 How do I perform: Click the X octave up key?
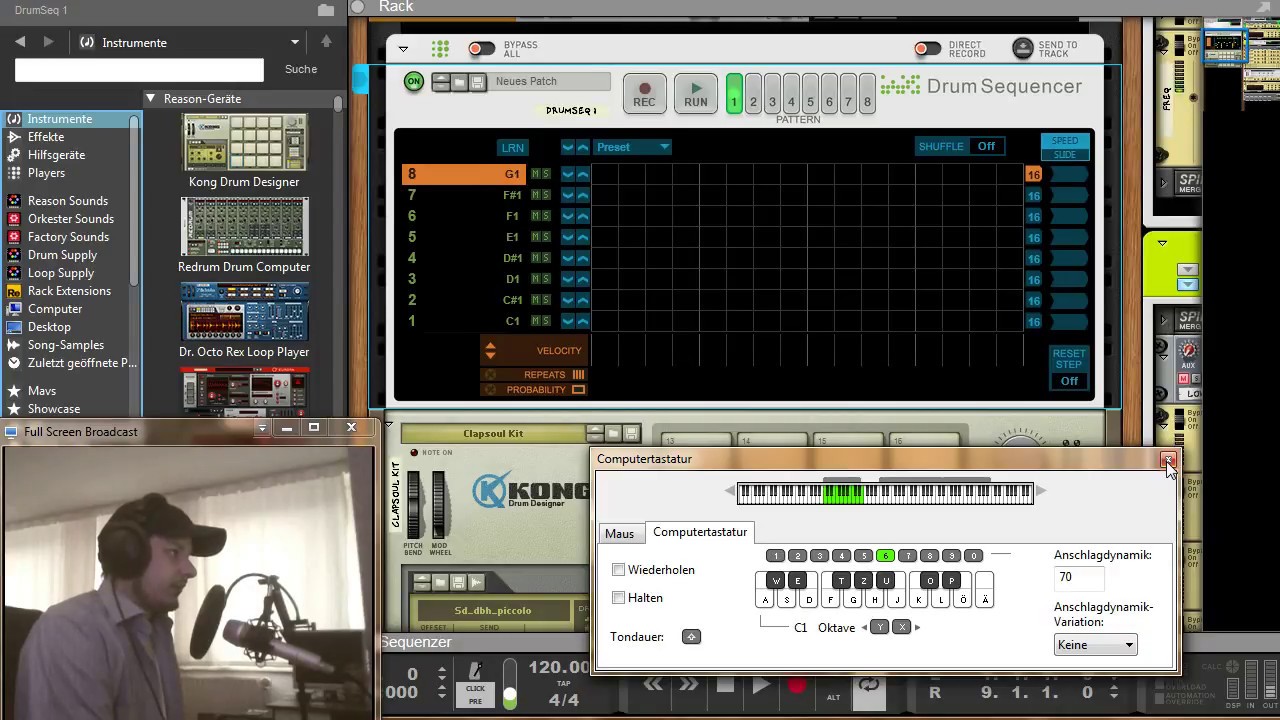(901, 627)
